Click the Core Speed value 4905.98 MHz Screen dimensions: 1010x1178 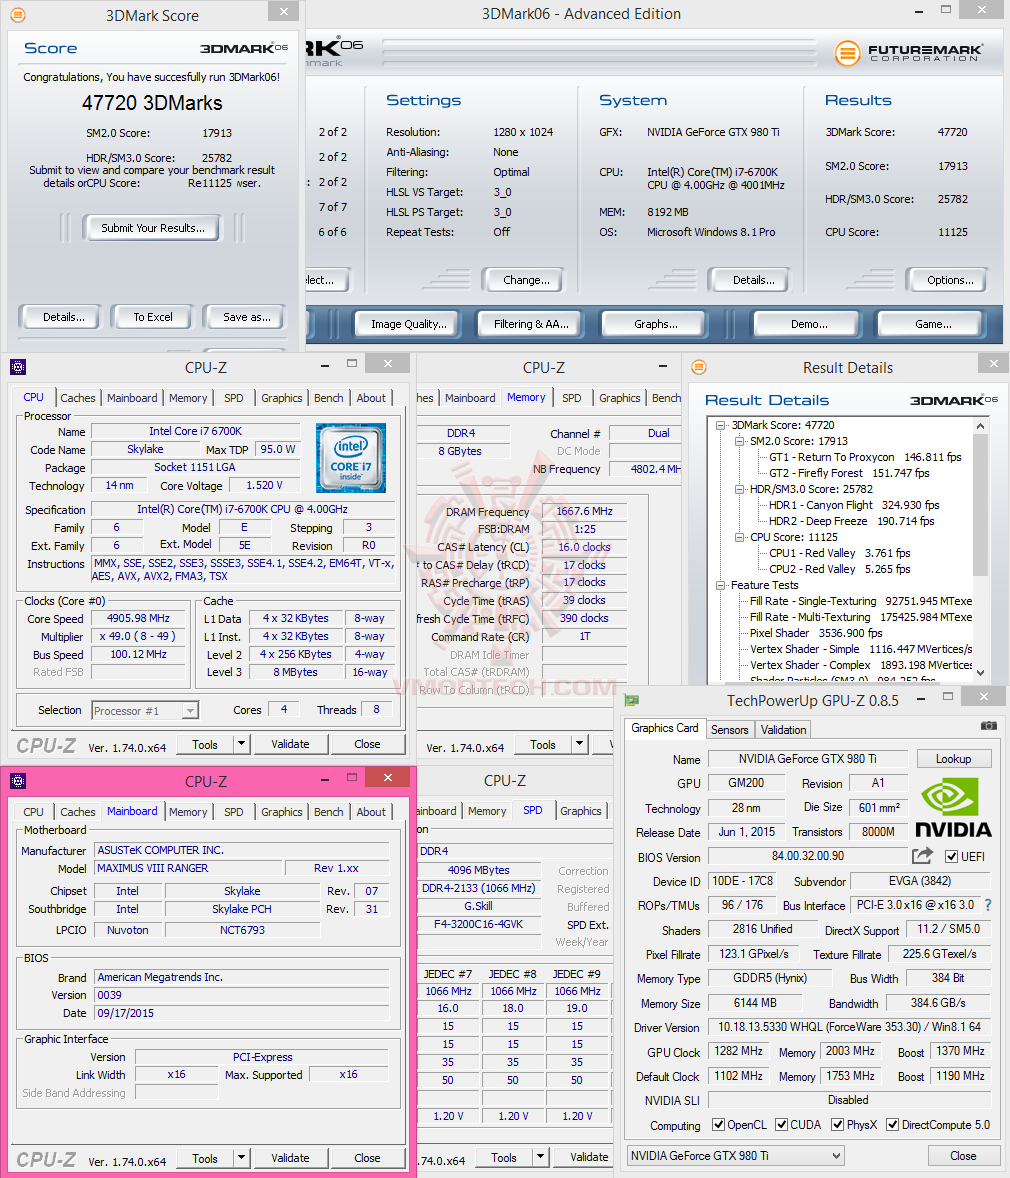click(x=138, y=618)
